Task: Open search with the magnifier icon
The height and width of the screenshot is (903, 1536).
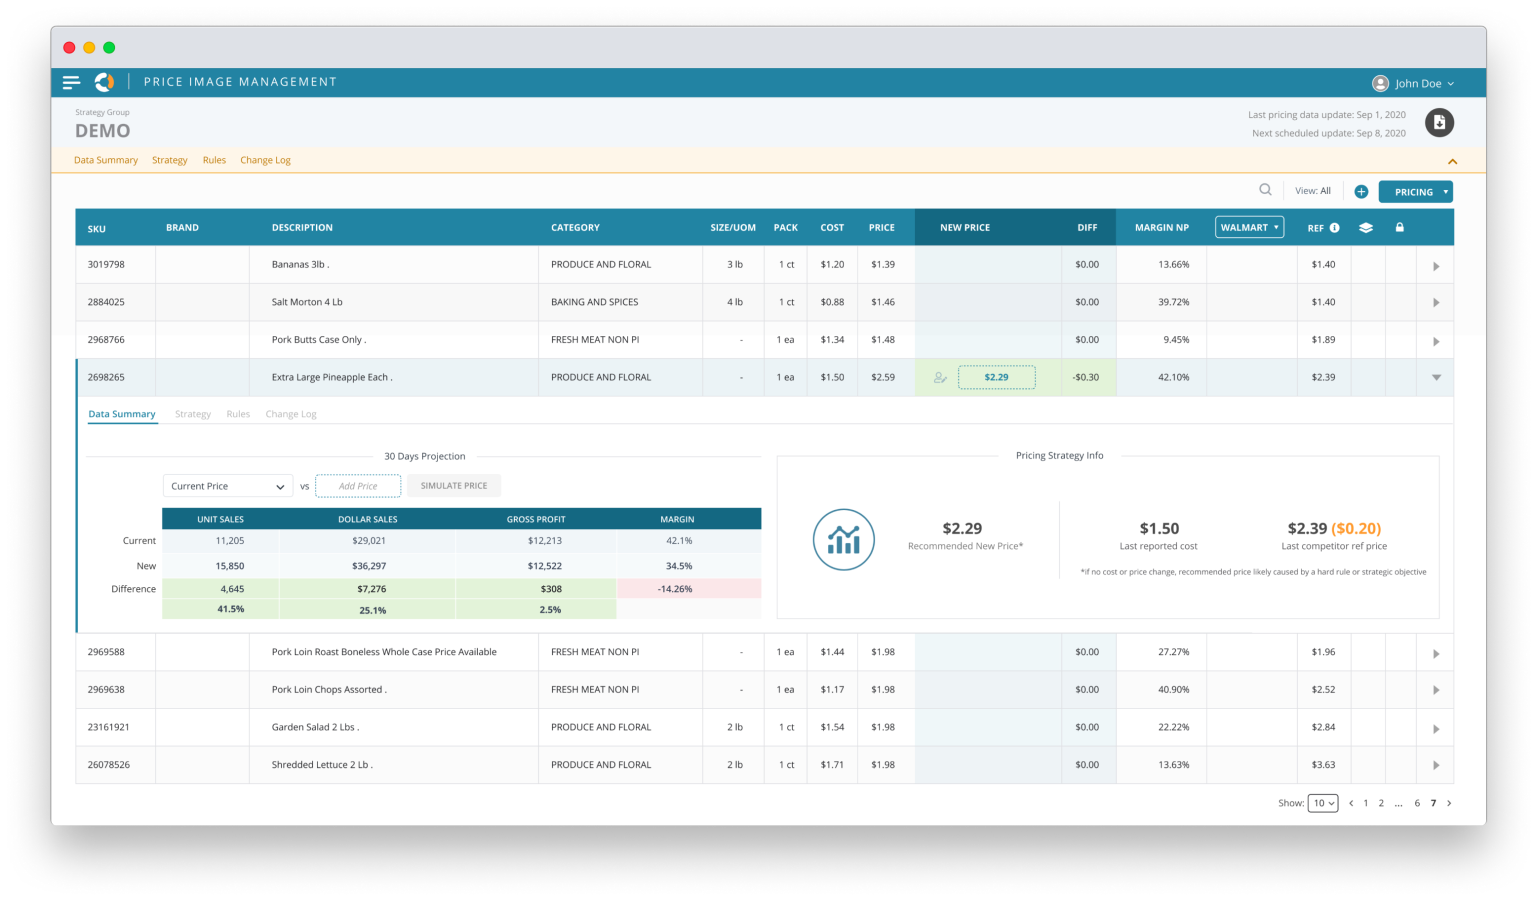Action: click(x=1265, y=190)
